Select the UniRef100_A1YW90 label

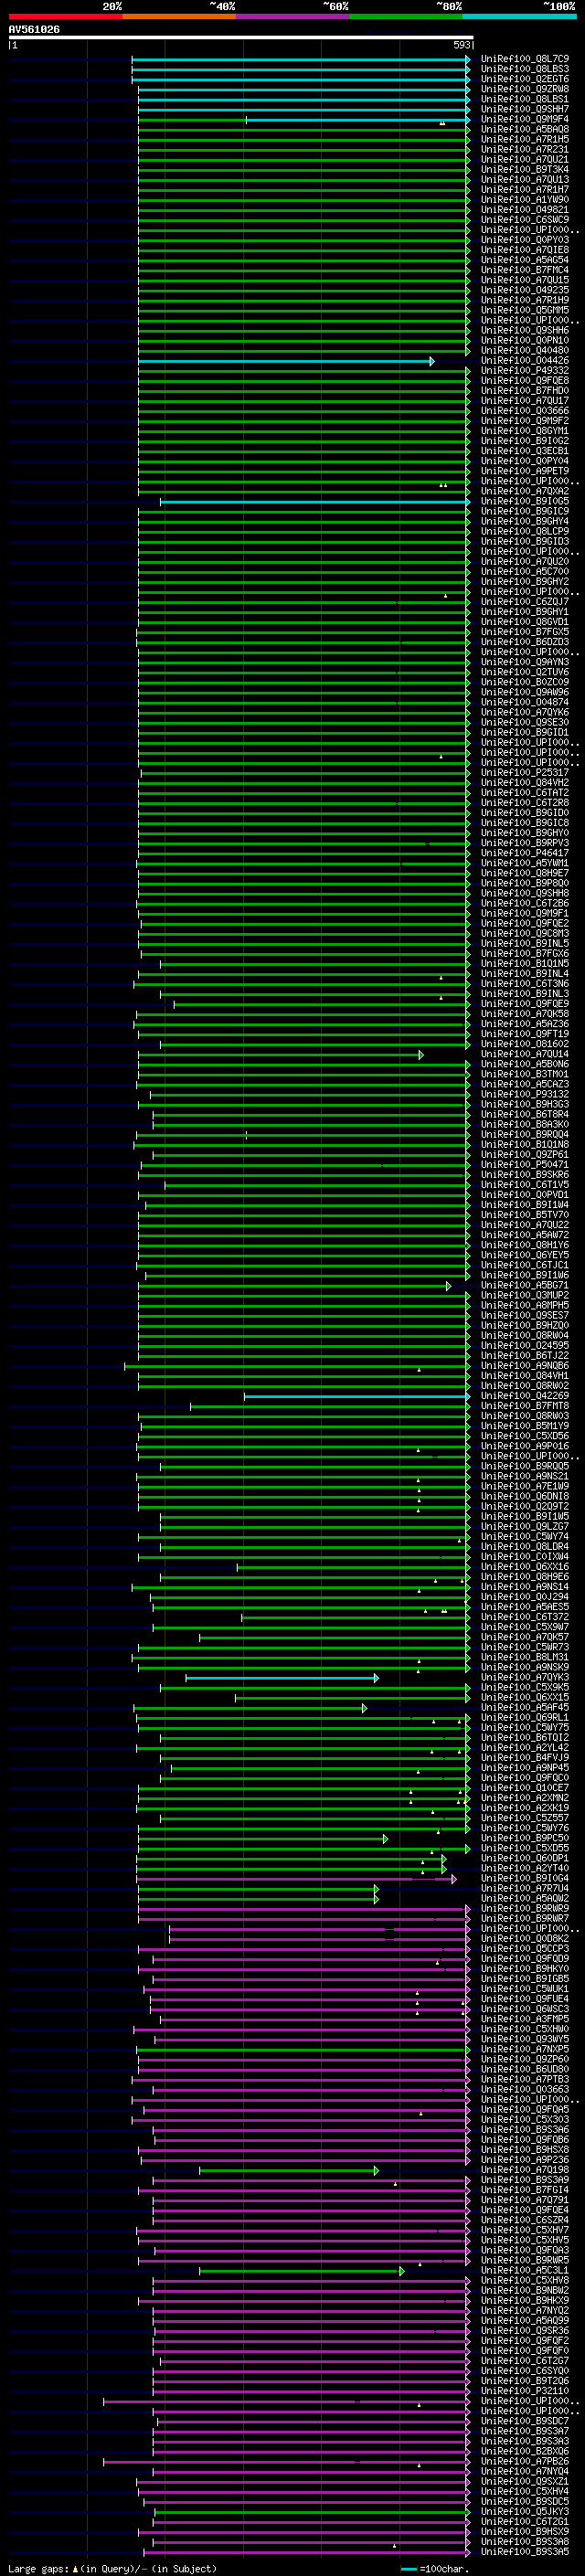(525, 199)
